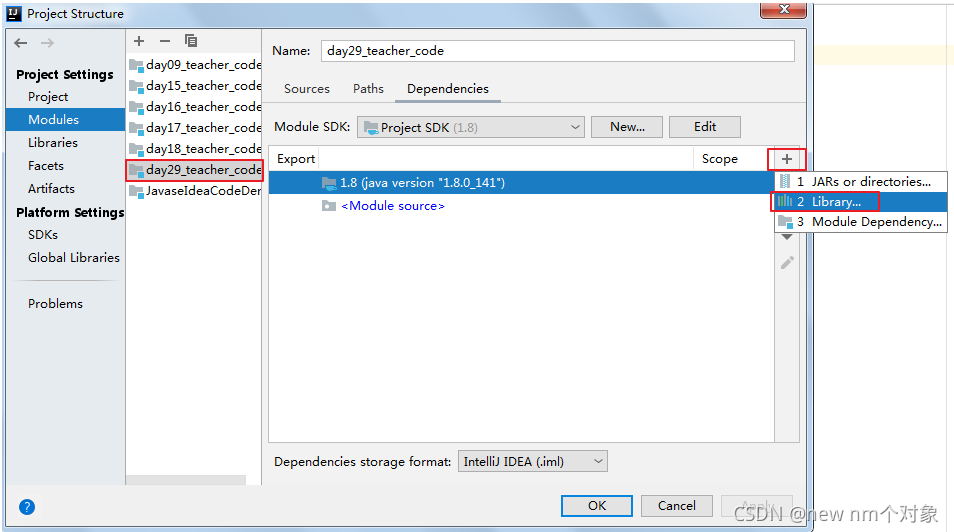Click the New SDK button

(627, 127)
